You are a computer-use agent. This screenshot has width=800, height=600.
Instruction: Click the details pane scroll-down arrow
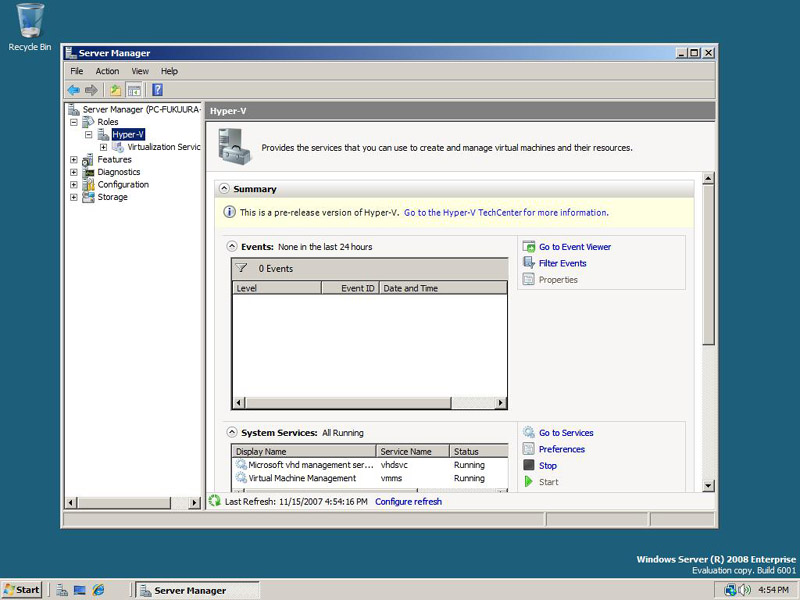(x=708, y=486)
